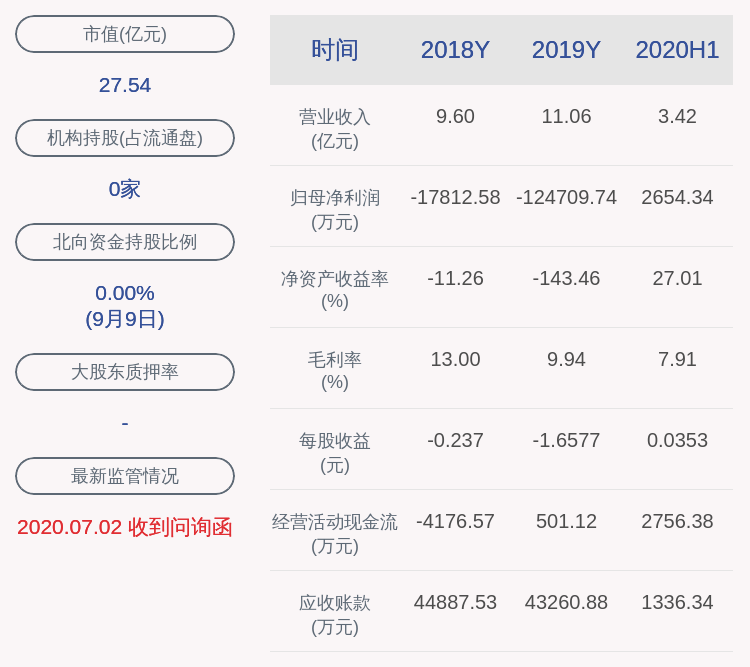The width and height of the screenshot is (750, 667).
Task: Select cash flow value -4176.57
Action: [455, 521]
